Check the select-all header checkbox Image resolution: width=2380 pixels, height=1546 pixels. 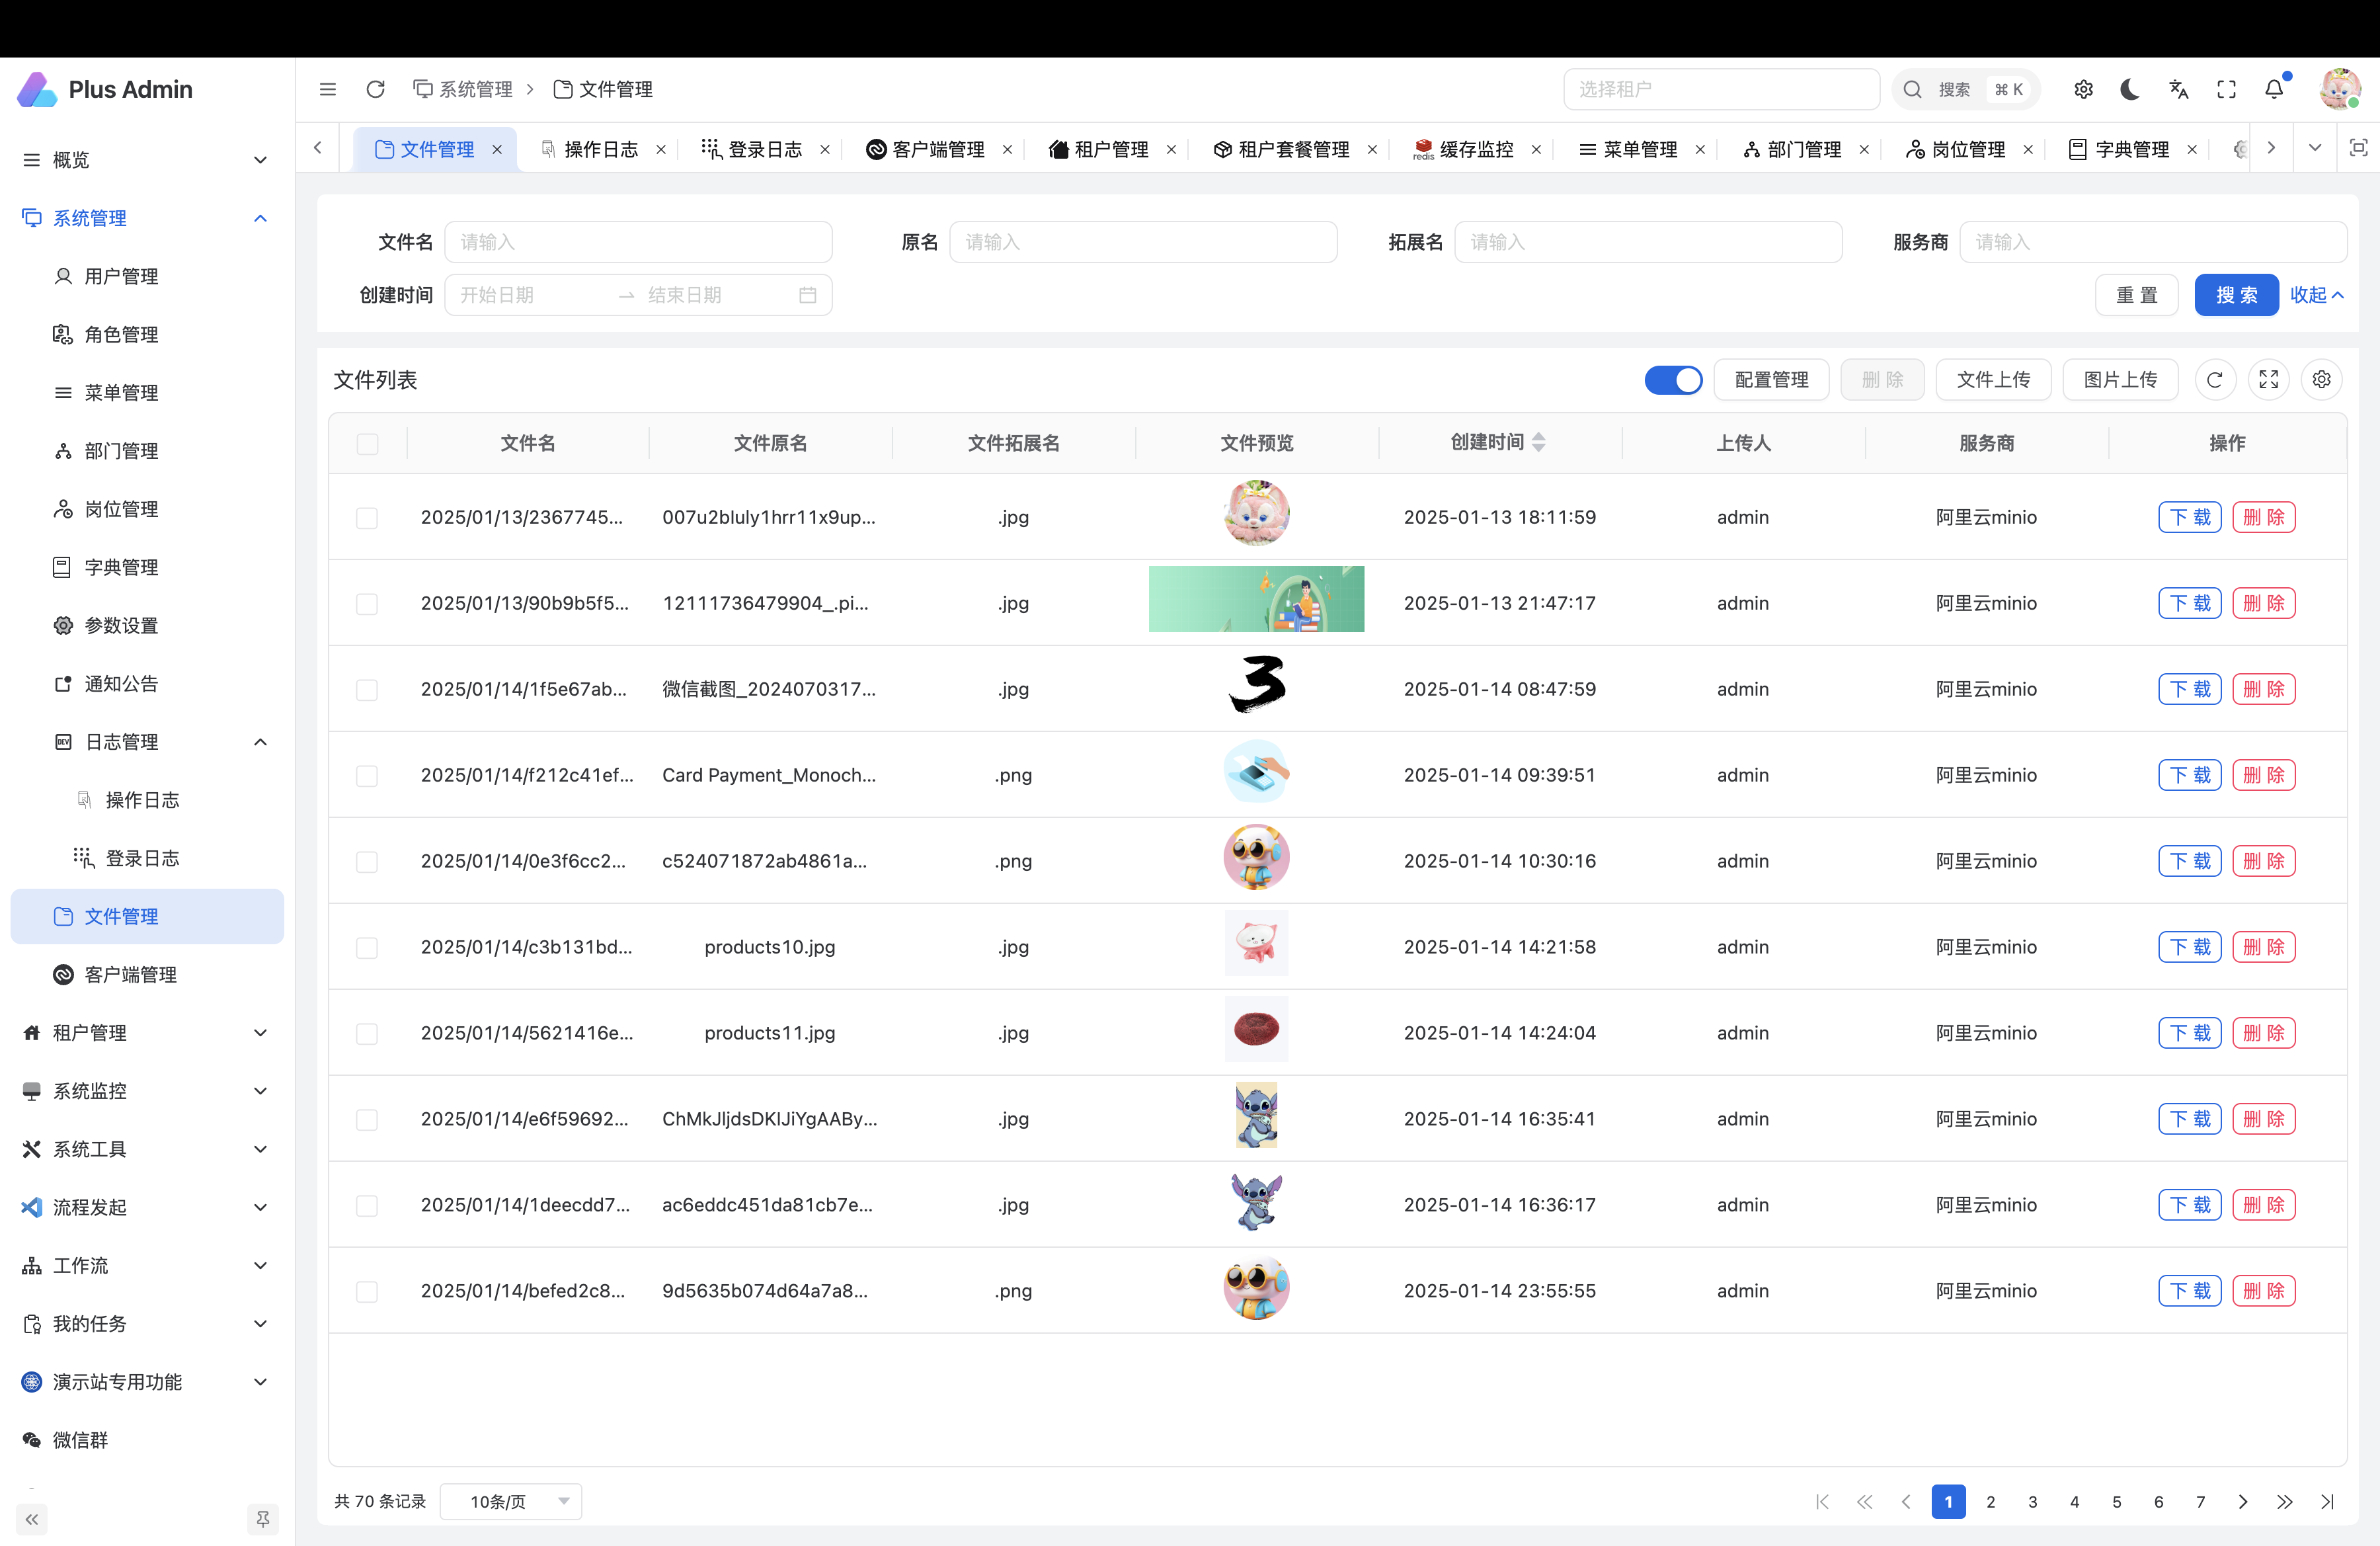[x=368, y=444]
